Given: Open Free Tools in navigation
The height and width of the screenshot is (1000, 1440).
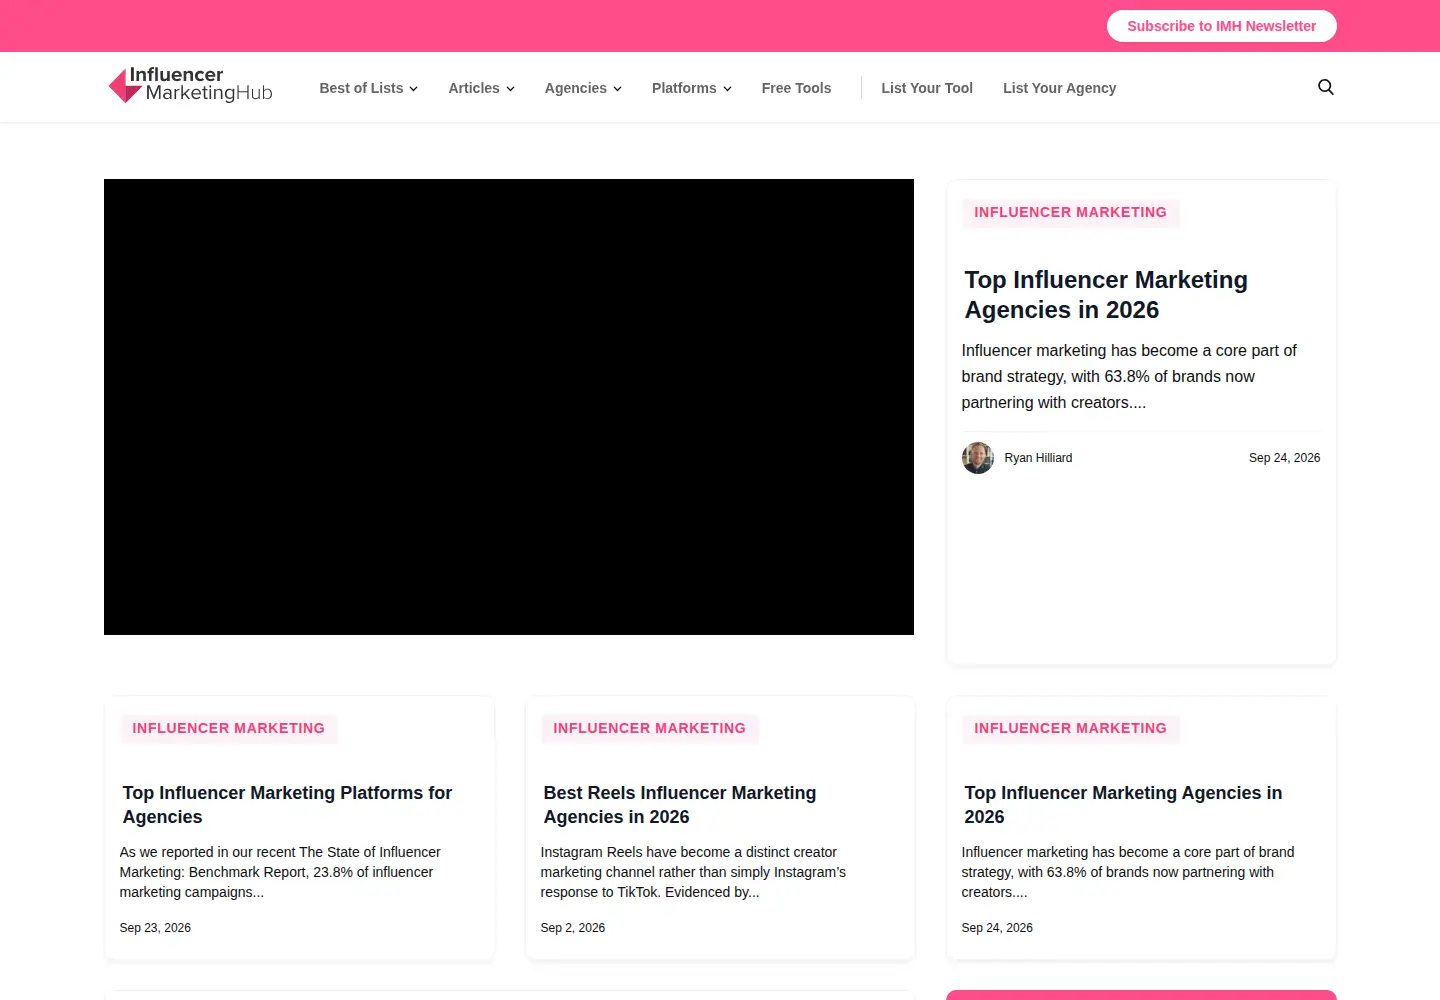Looking at the screenshot, I should pos(796,88).
